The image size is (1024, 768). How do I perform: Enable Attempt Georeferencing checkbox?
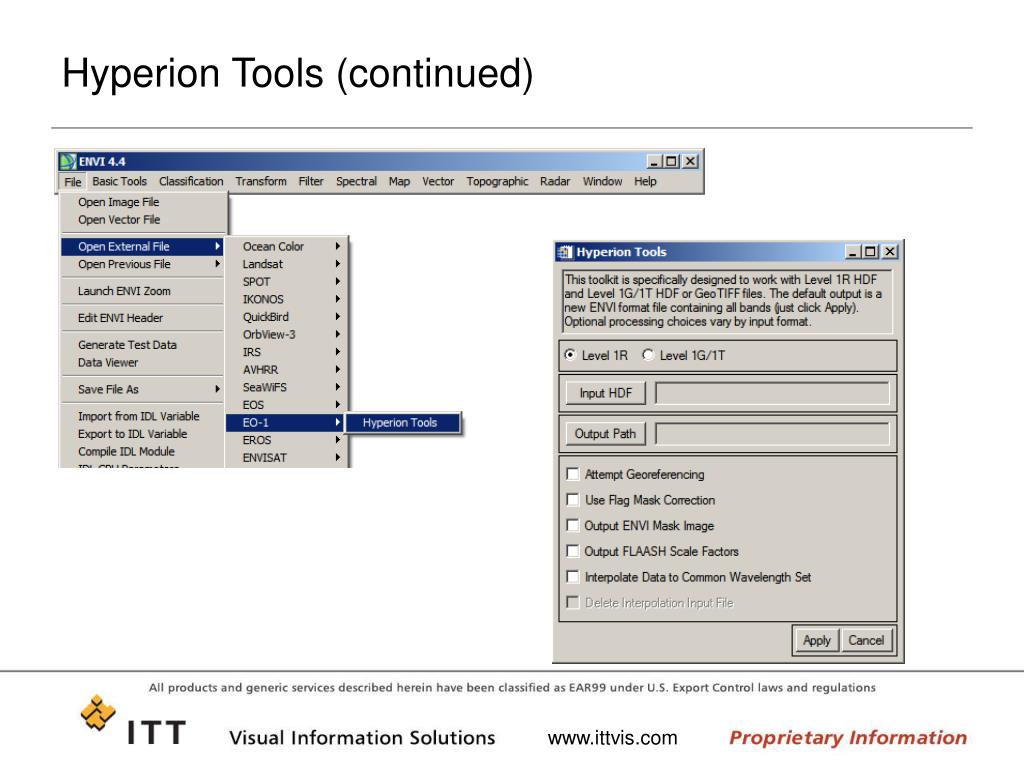pos(573,474)
